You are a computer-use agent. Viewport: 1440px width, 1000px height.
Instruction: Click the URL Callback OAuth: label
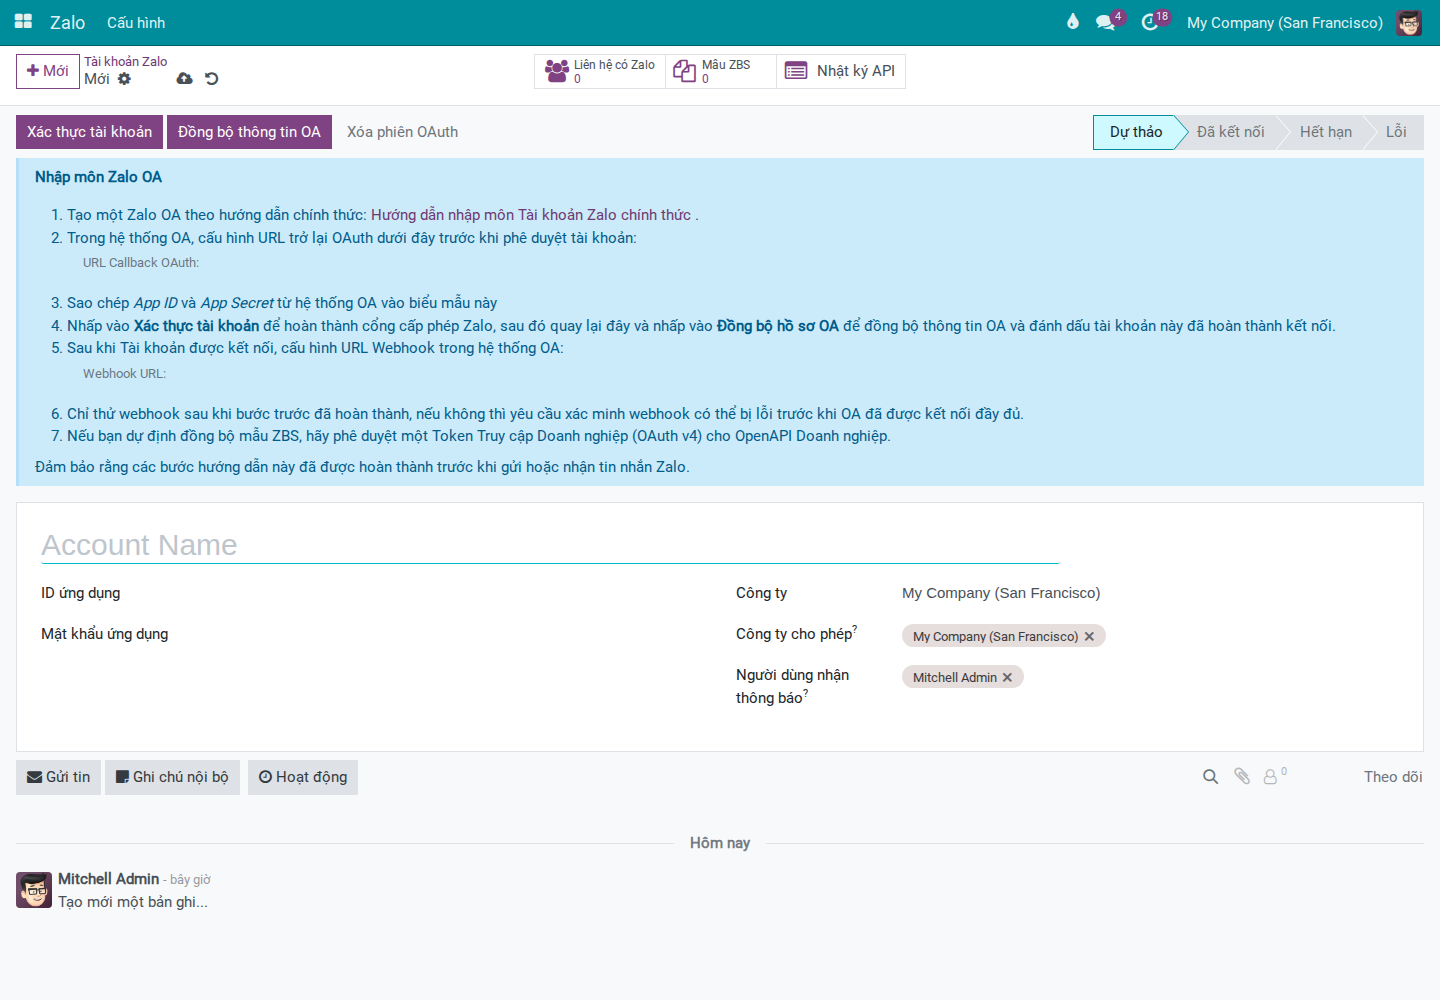pyautogui.click(x=141, y=263)
